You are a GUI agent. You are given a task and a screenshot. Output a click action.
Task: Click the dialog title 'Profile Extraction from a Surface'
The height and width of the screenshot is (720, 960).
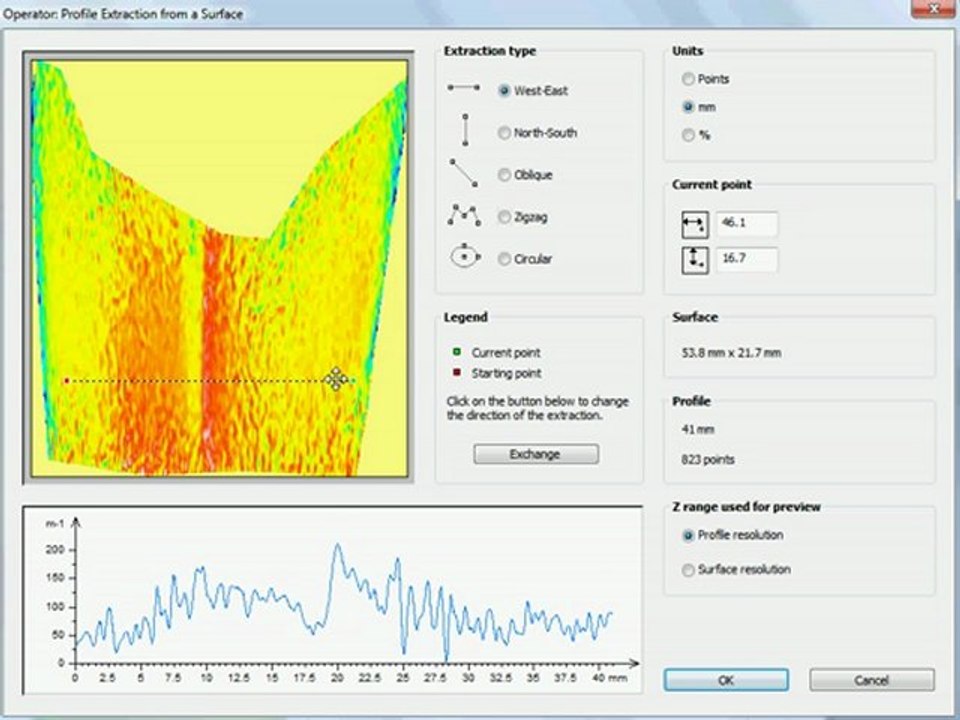click(x=152, y=13)
